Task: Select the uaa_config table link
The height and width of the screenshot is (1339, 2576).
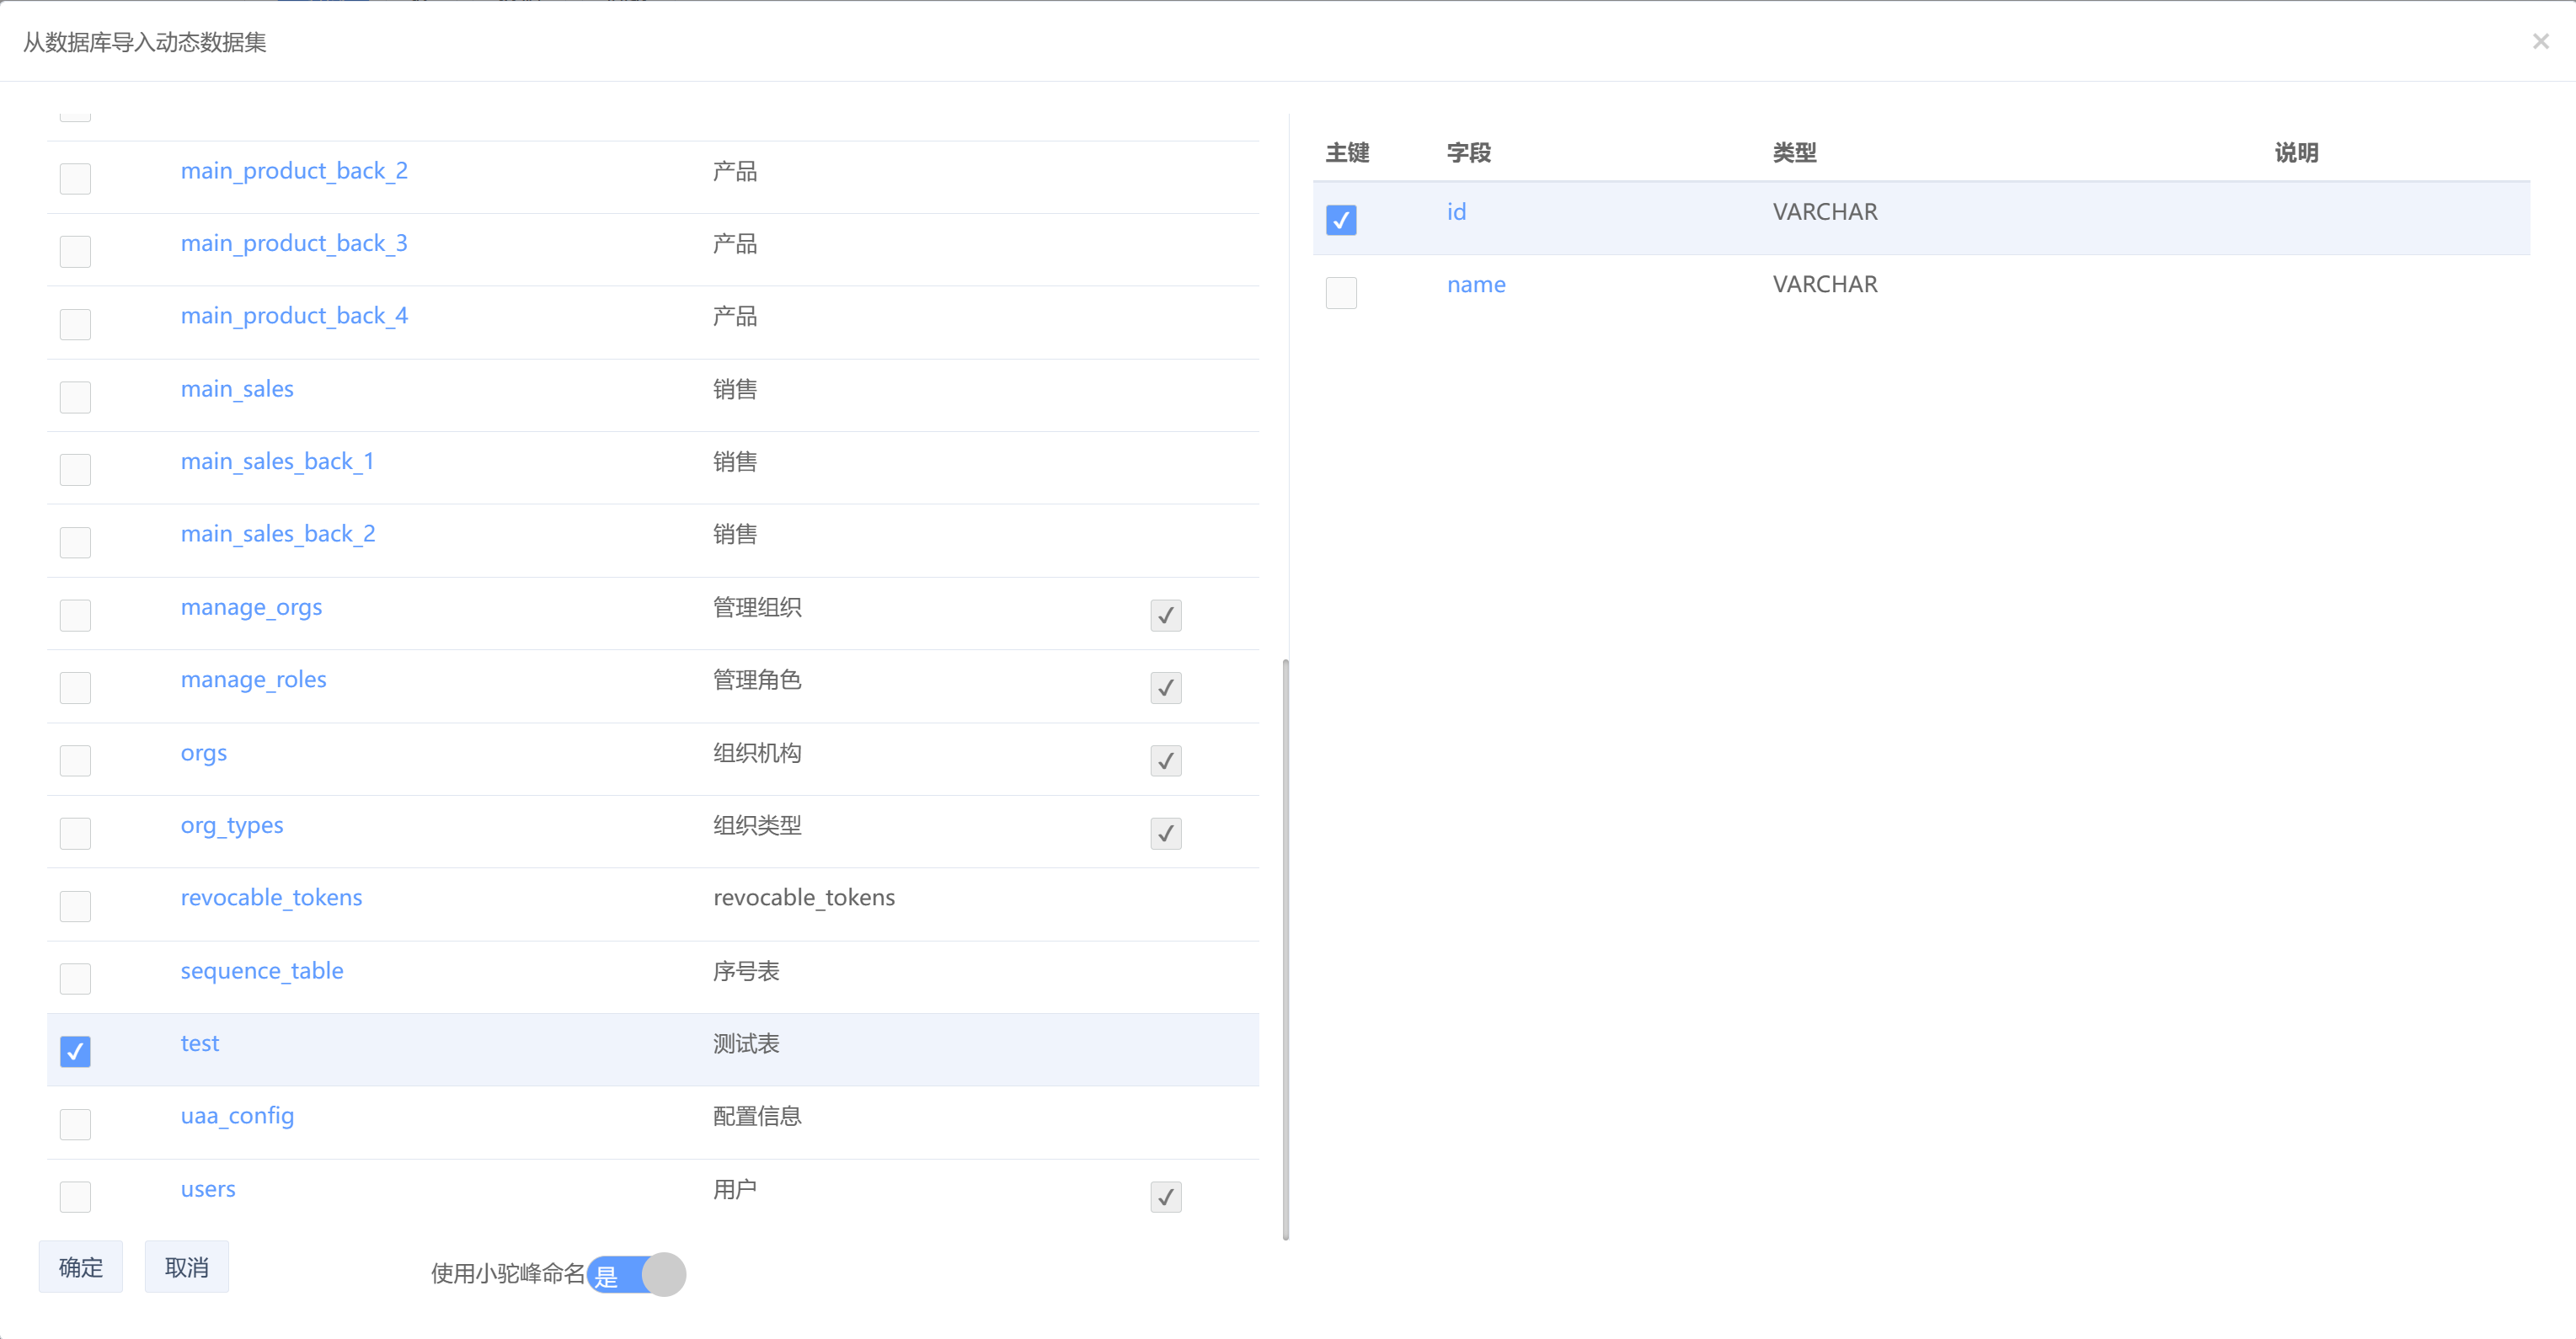Action: point(237,1116)
